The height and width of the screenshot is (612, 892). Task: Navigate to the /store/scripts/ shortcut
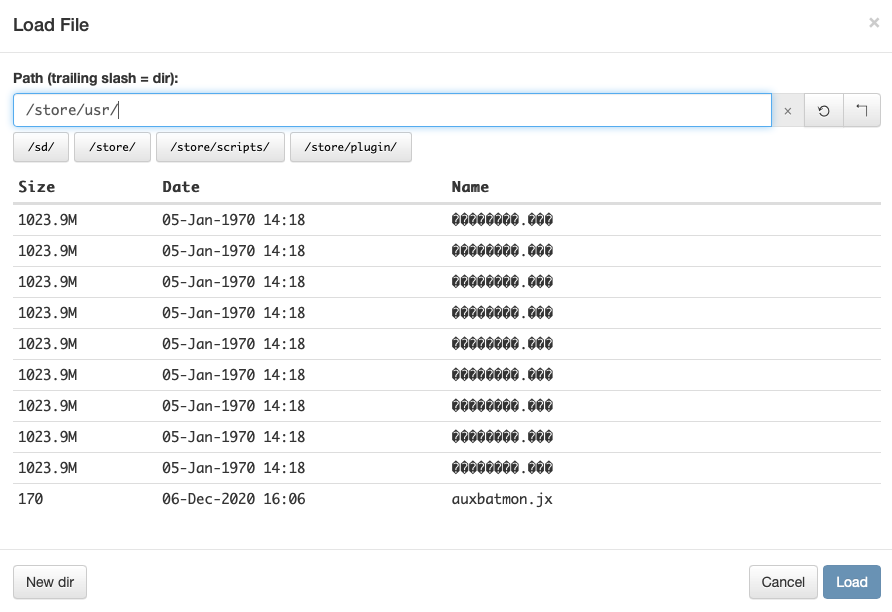220,147
